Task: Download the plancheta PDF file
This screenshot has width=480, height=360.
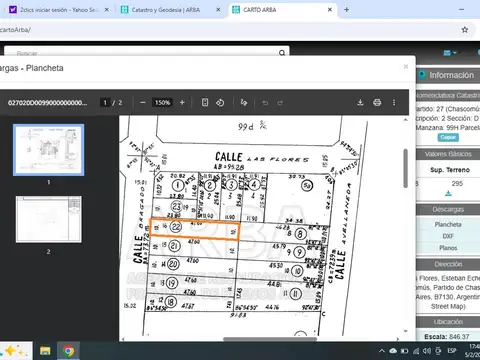Action: [x=360, y=102]
